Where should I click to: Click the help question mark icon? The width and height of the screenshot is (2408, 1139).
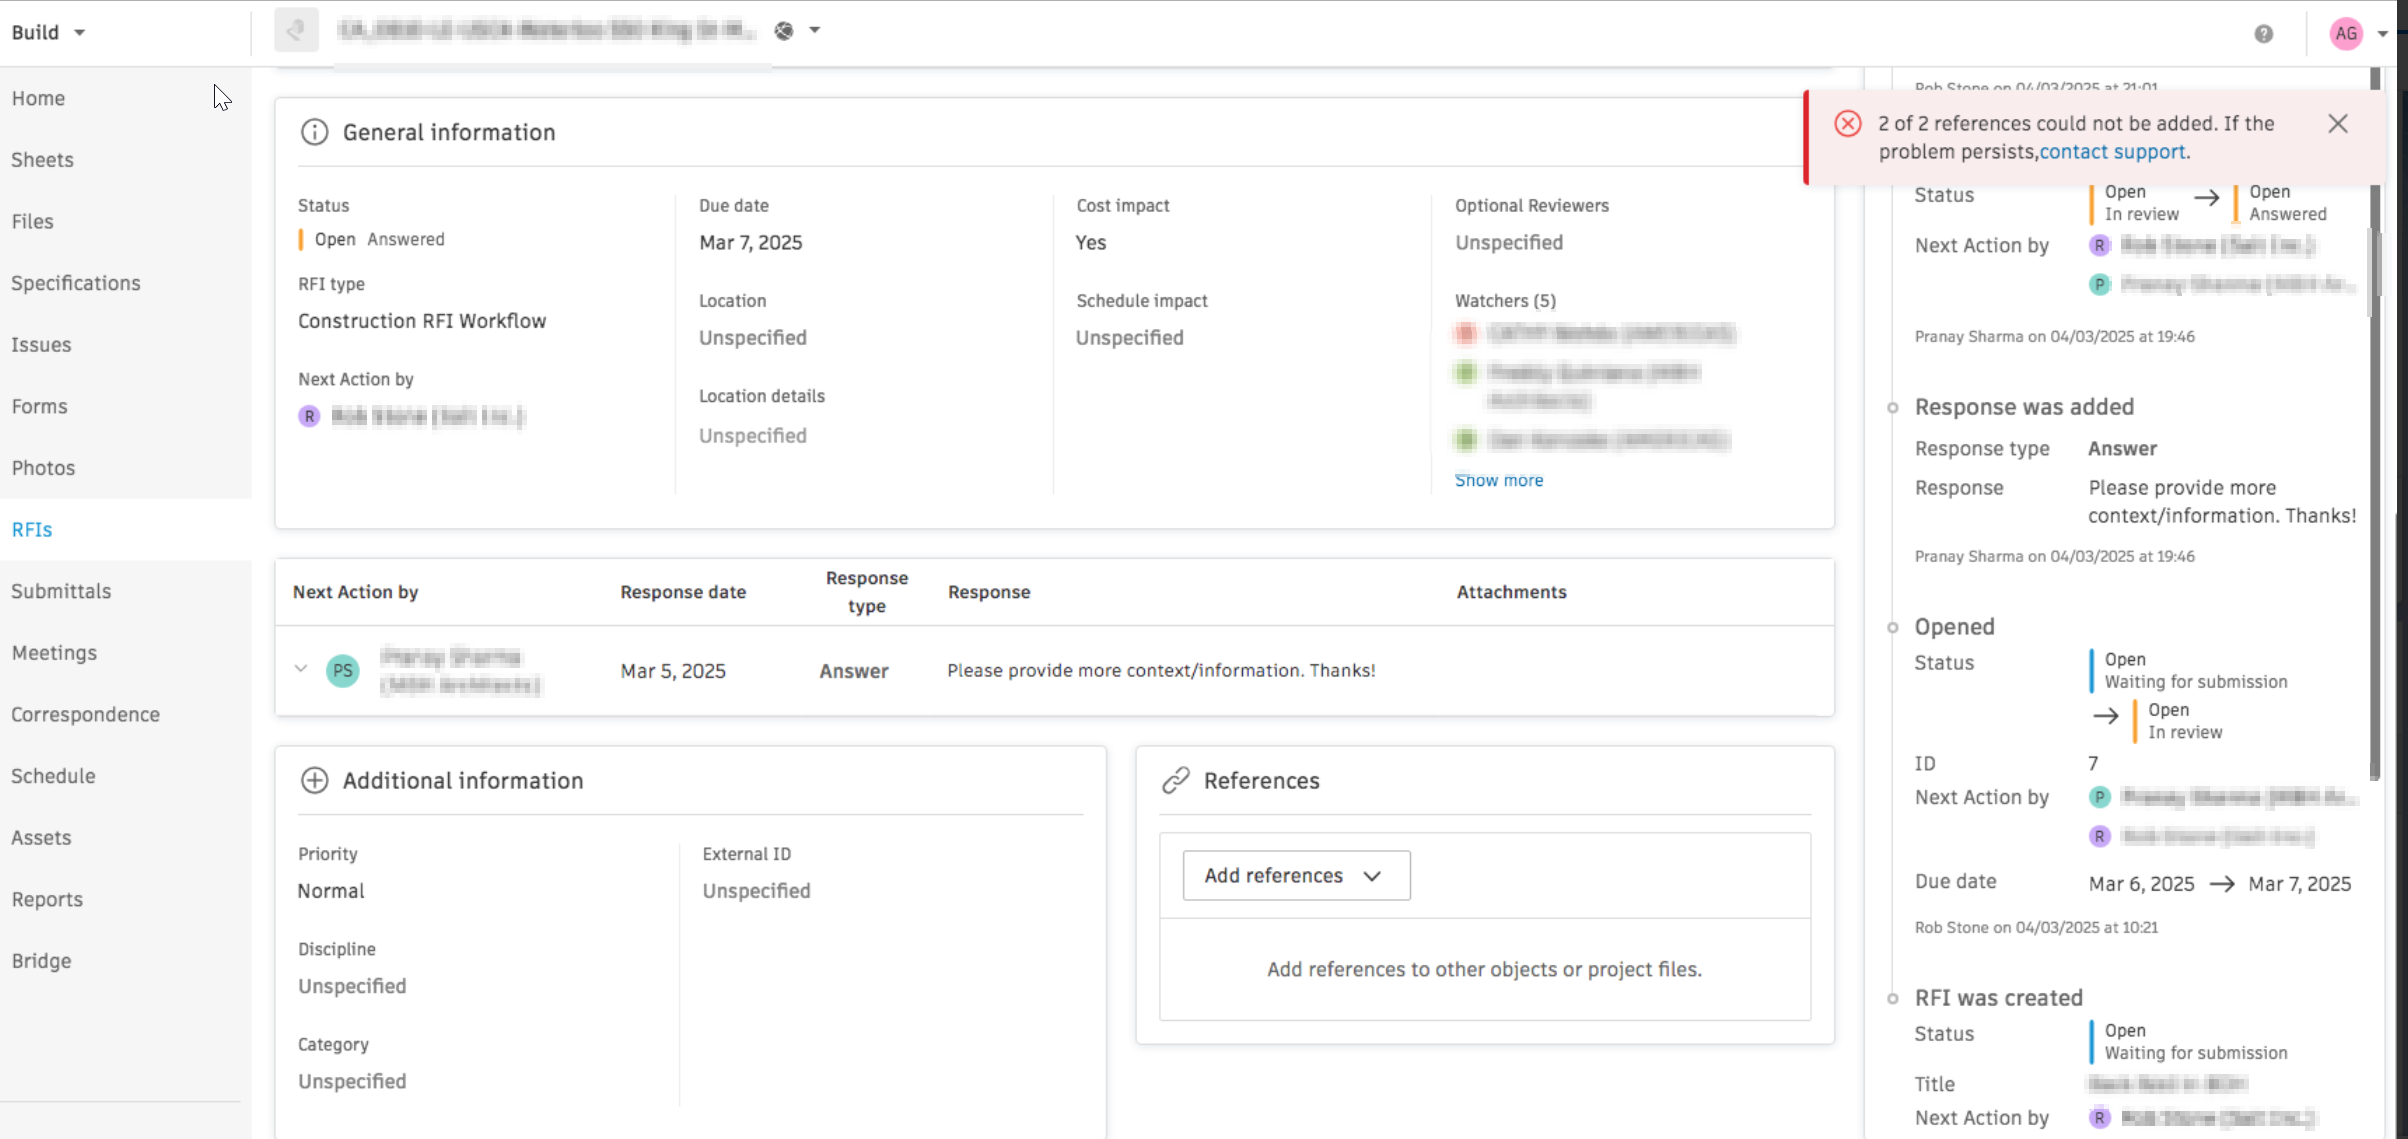click(x=2263, y=34)
